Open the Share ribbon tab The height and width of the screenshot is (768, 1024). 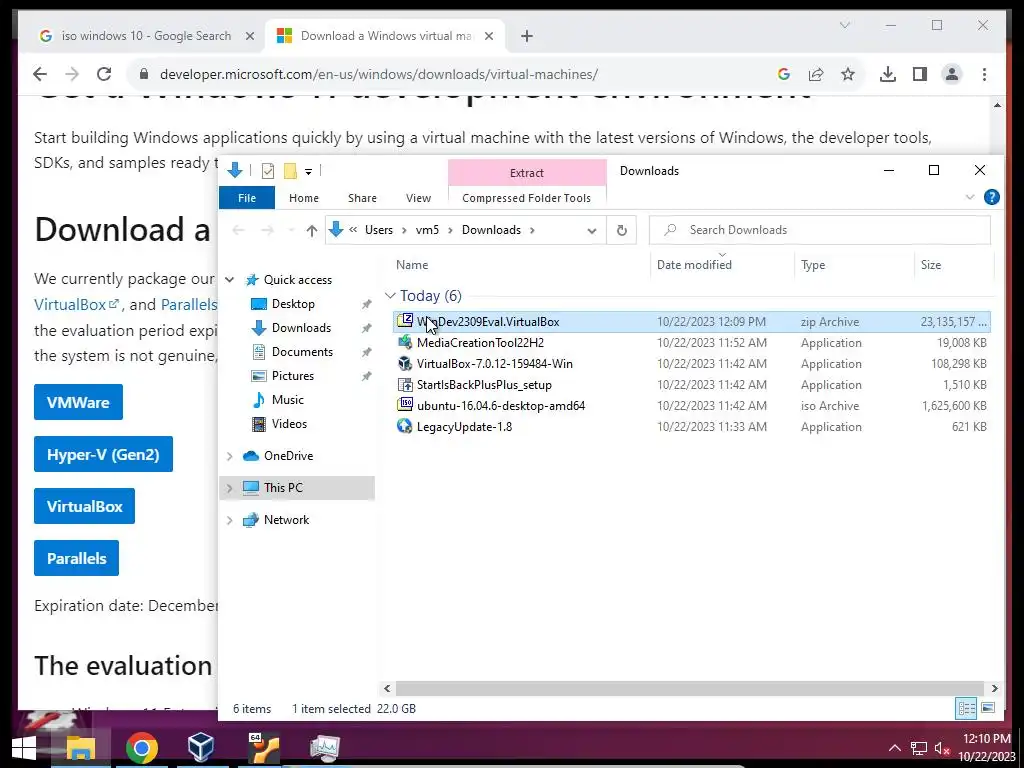tap(362, 198)
